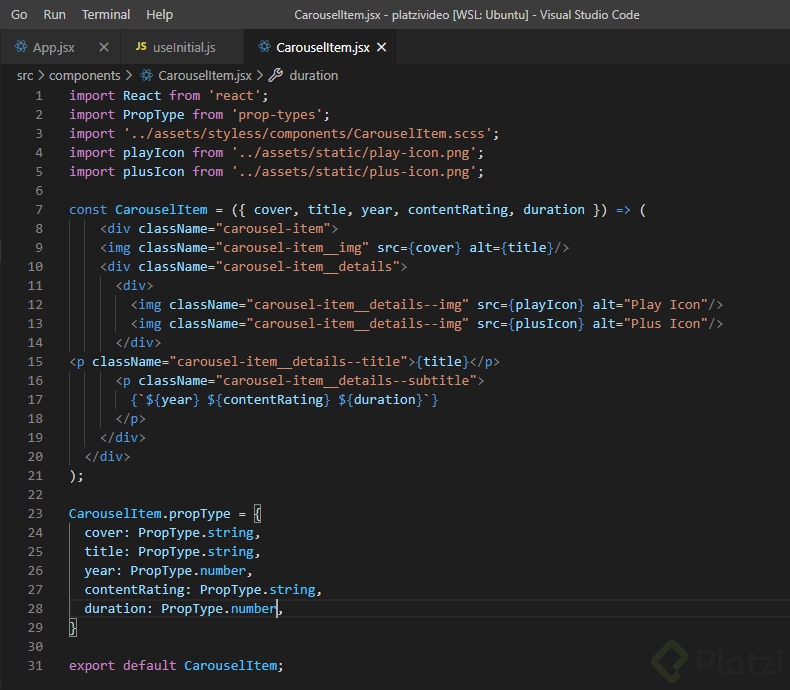Select line number 23 in the gutter
The height and width of the screenshot is (690, 790).
coord(36,513)
